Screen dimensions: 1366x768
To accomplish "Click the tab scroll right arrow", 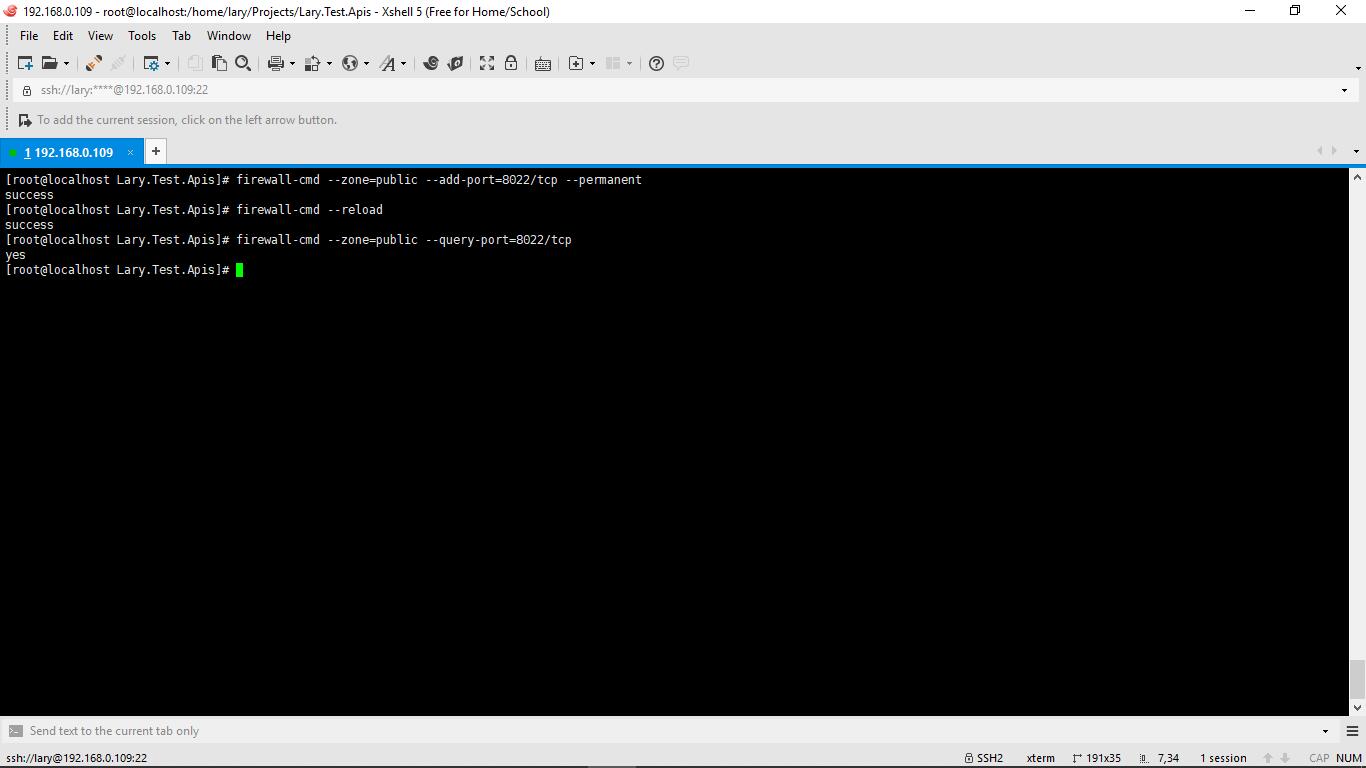I will (1335, 151).
